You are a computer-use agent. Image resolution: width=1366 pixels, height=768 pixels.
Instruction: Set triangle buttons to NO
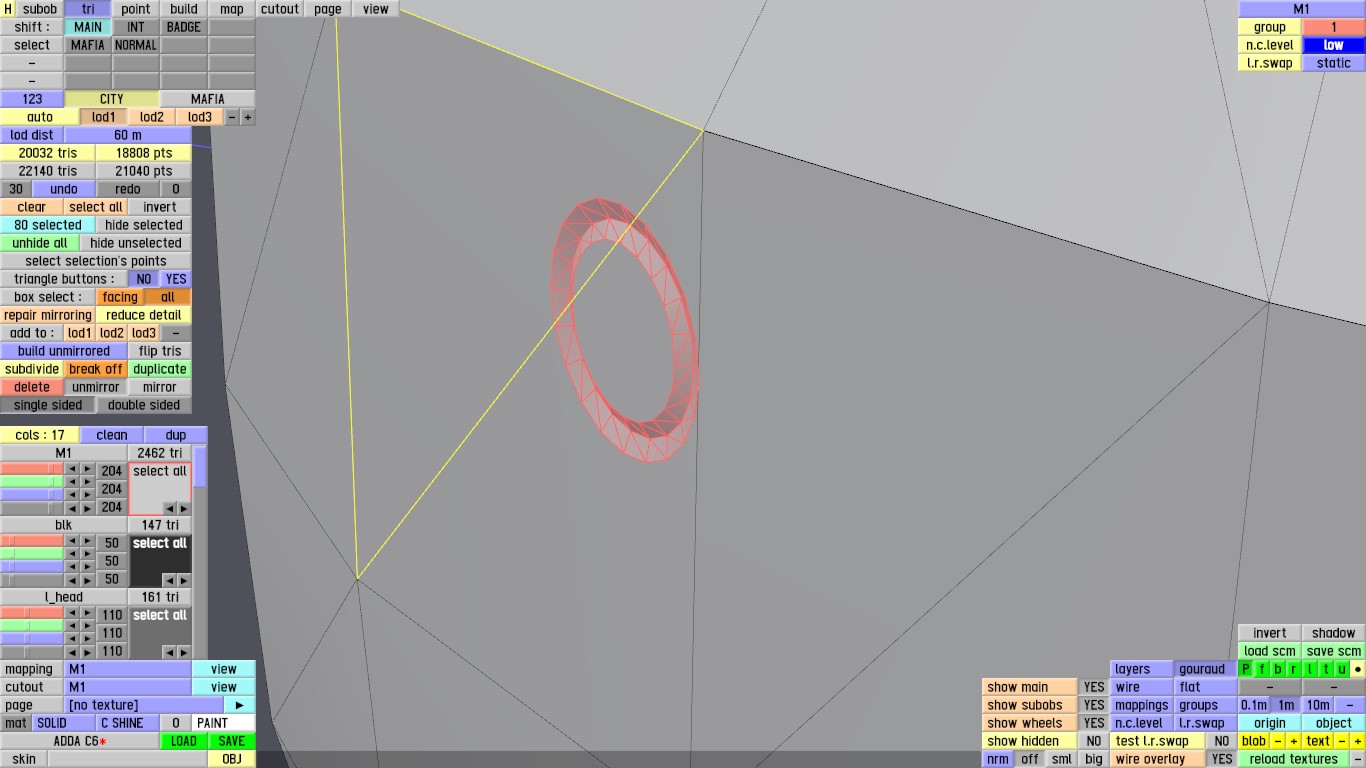tap(144, 279)
